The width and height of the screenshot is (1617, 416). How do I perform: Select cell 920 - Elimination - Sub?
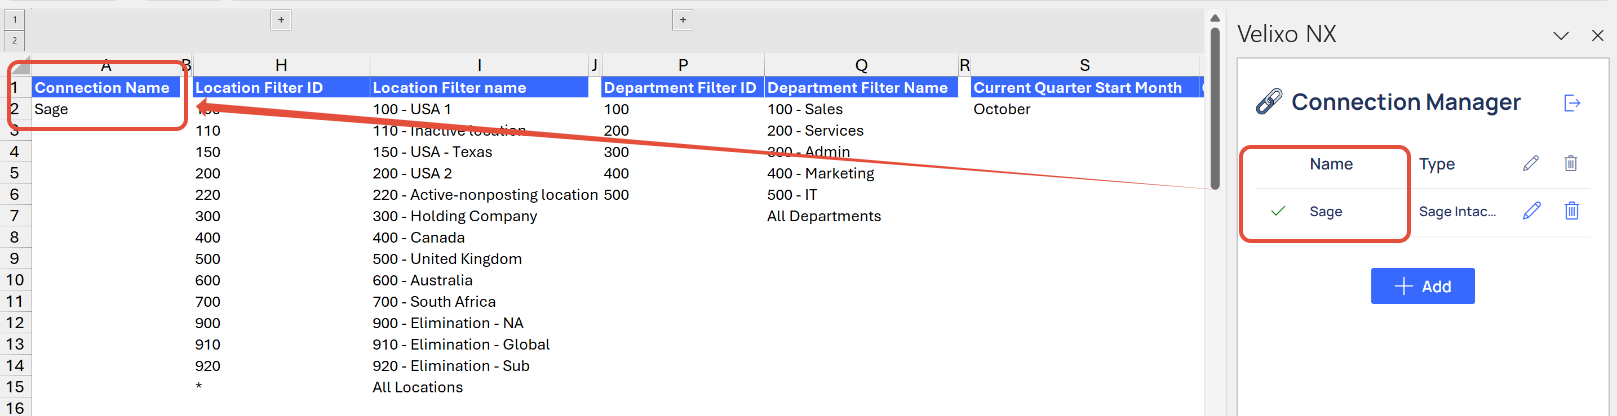click(x=479, y=366)
